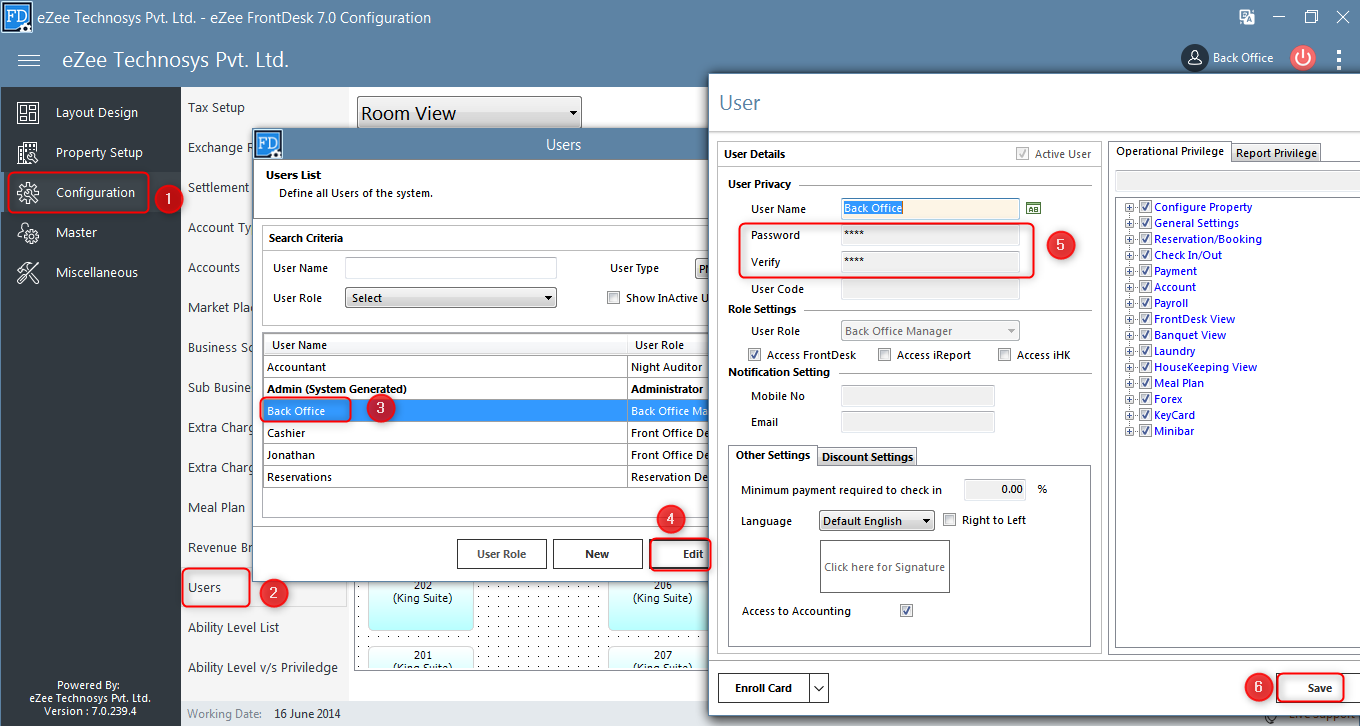The image size is (1360, 726).
Task: Click the Click here for Signature box
Action: coord(884,567)
